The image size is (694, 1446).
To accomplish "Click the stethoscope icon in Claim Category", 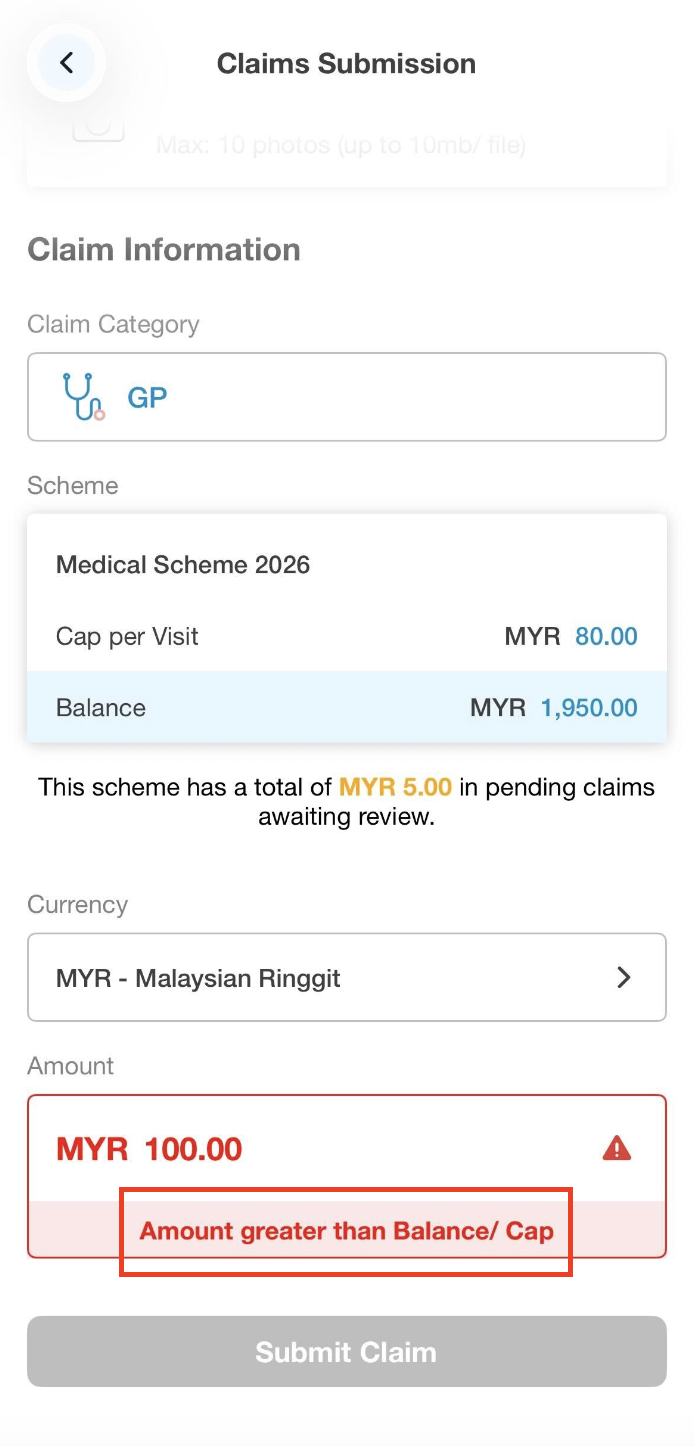I will click(x=83, y=396).
